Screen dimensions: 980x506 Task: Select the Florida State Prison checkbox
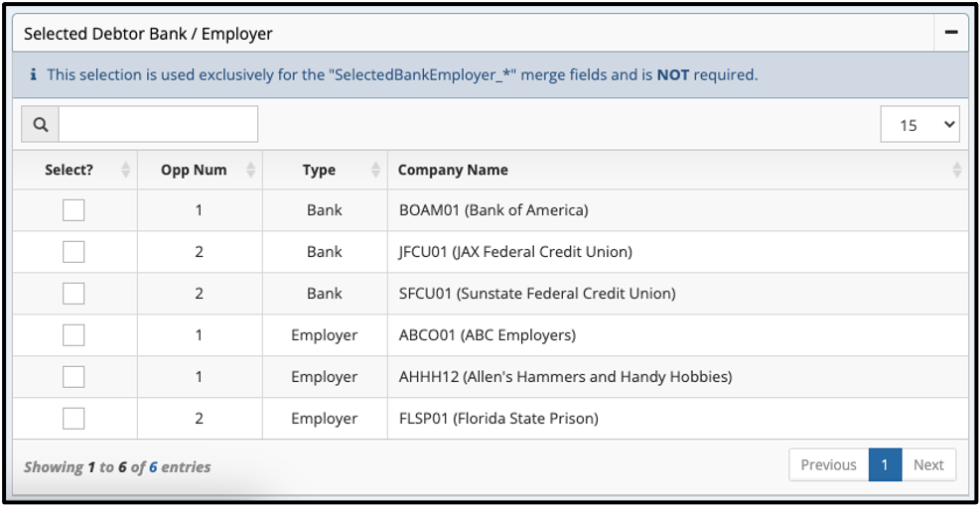click(x=74, y=418)
